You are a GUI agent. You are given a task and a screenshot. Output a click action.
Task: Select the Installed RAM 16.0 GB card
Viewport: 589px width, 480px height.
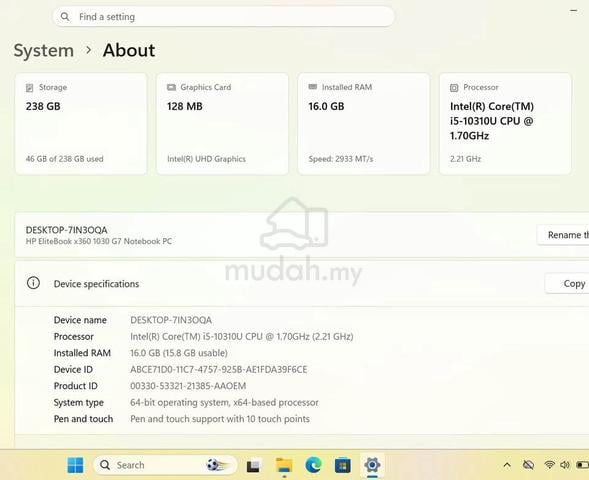[364, 124]
